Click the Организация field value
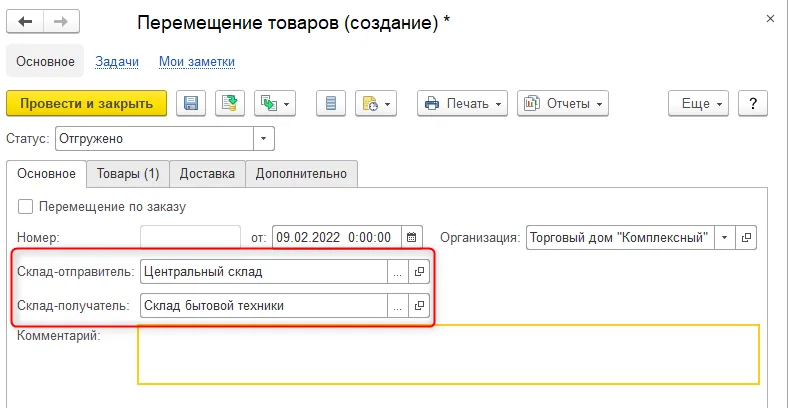 pyautogui.click(x=620, y=237)
